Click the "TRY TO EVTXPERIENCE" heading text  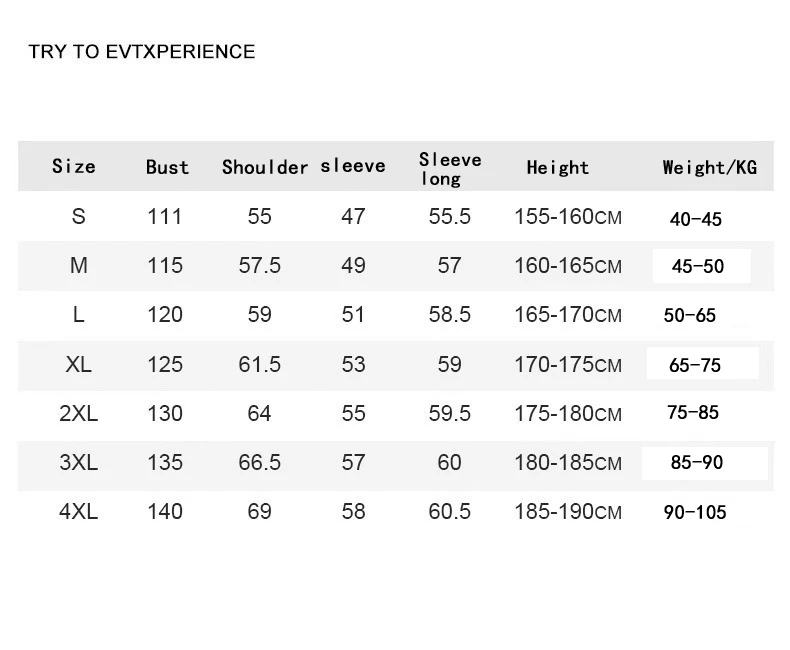[x=142, y=52]
